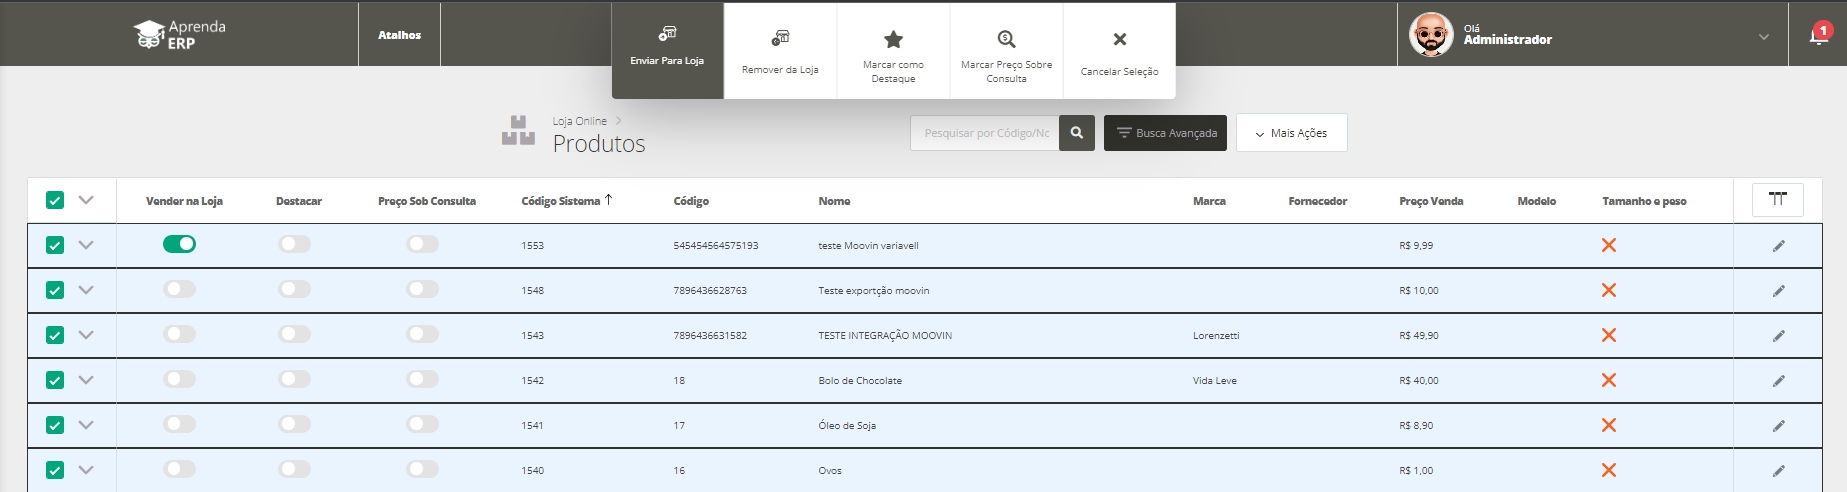
Task: Cancel selection with the X icon
Action: click(1119, 39)
